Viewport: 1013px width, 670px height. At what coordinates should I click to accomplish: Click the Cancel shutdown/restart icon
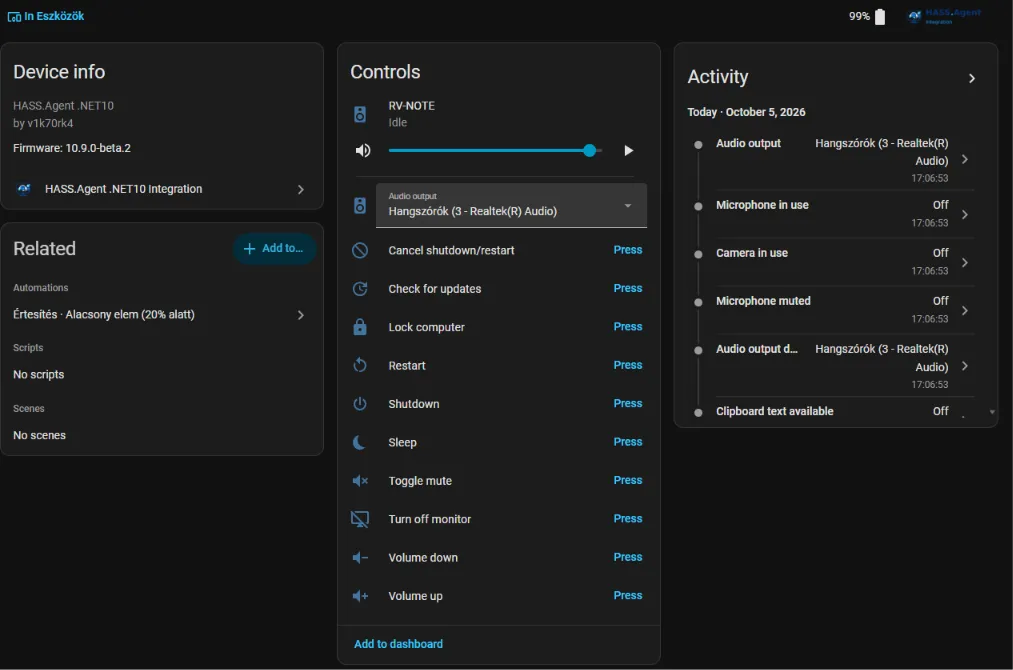click(x=360, y=250)
